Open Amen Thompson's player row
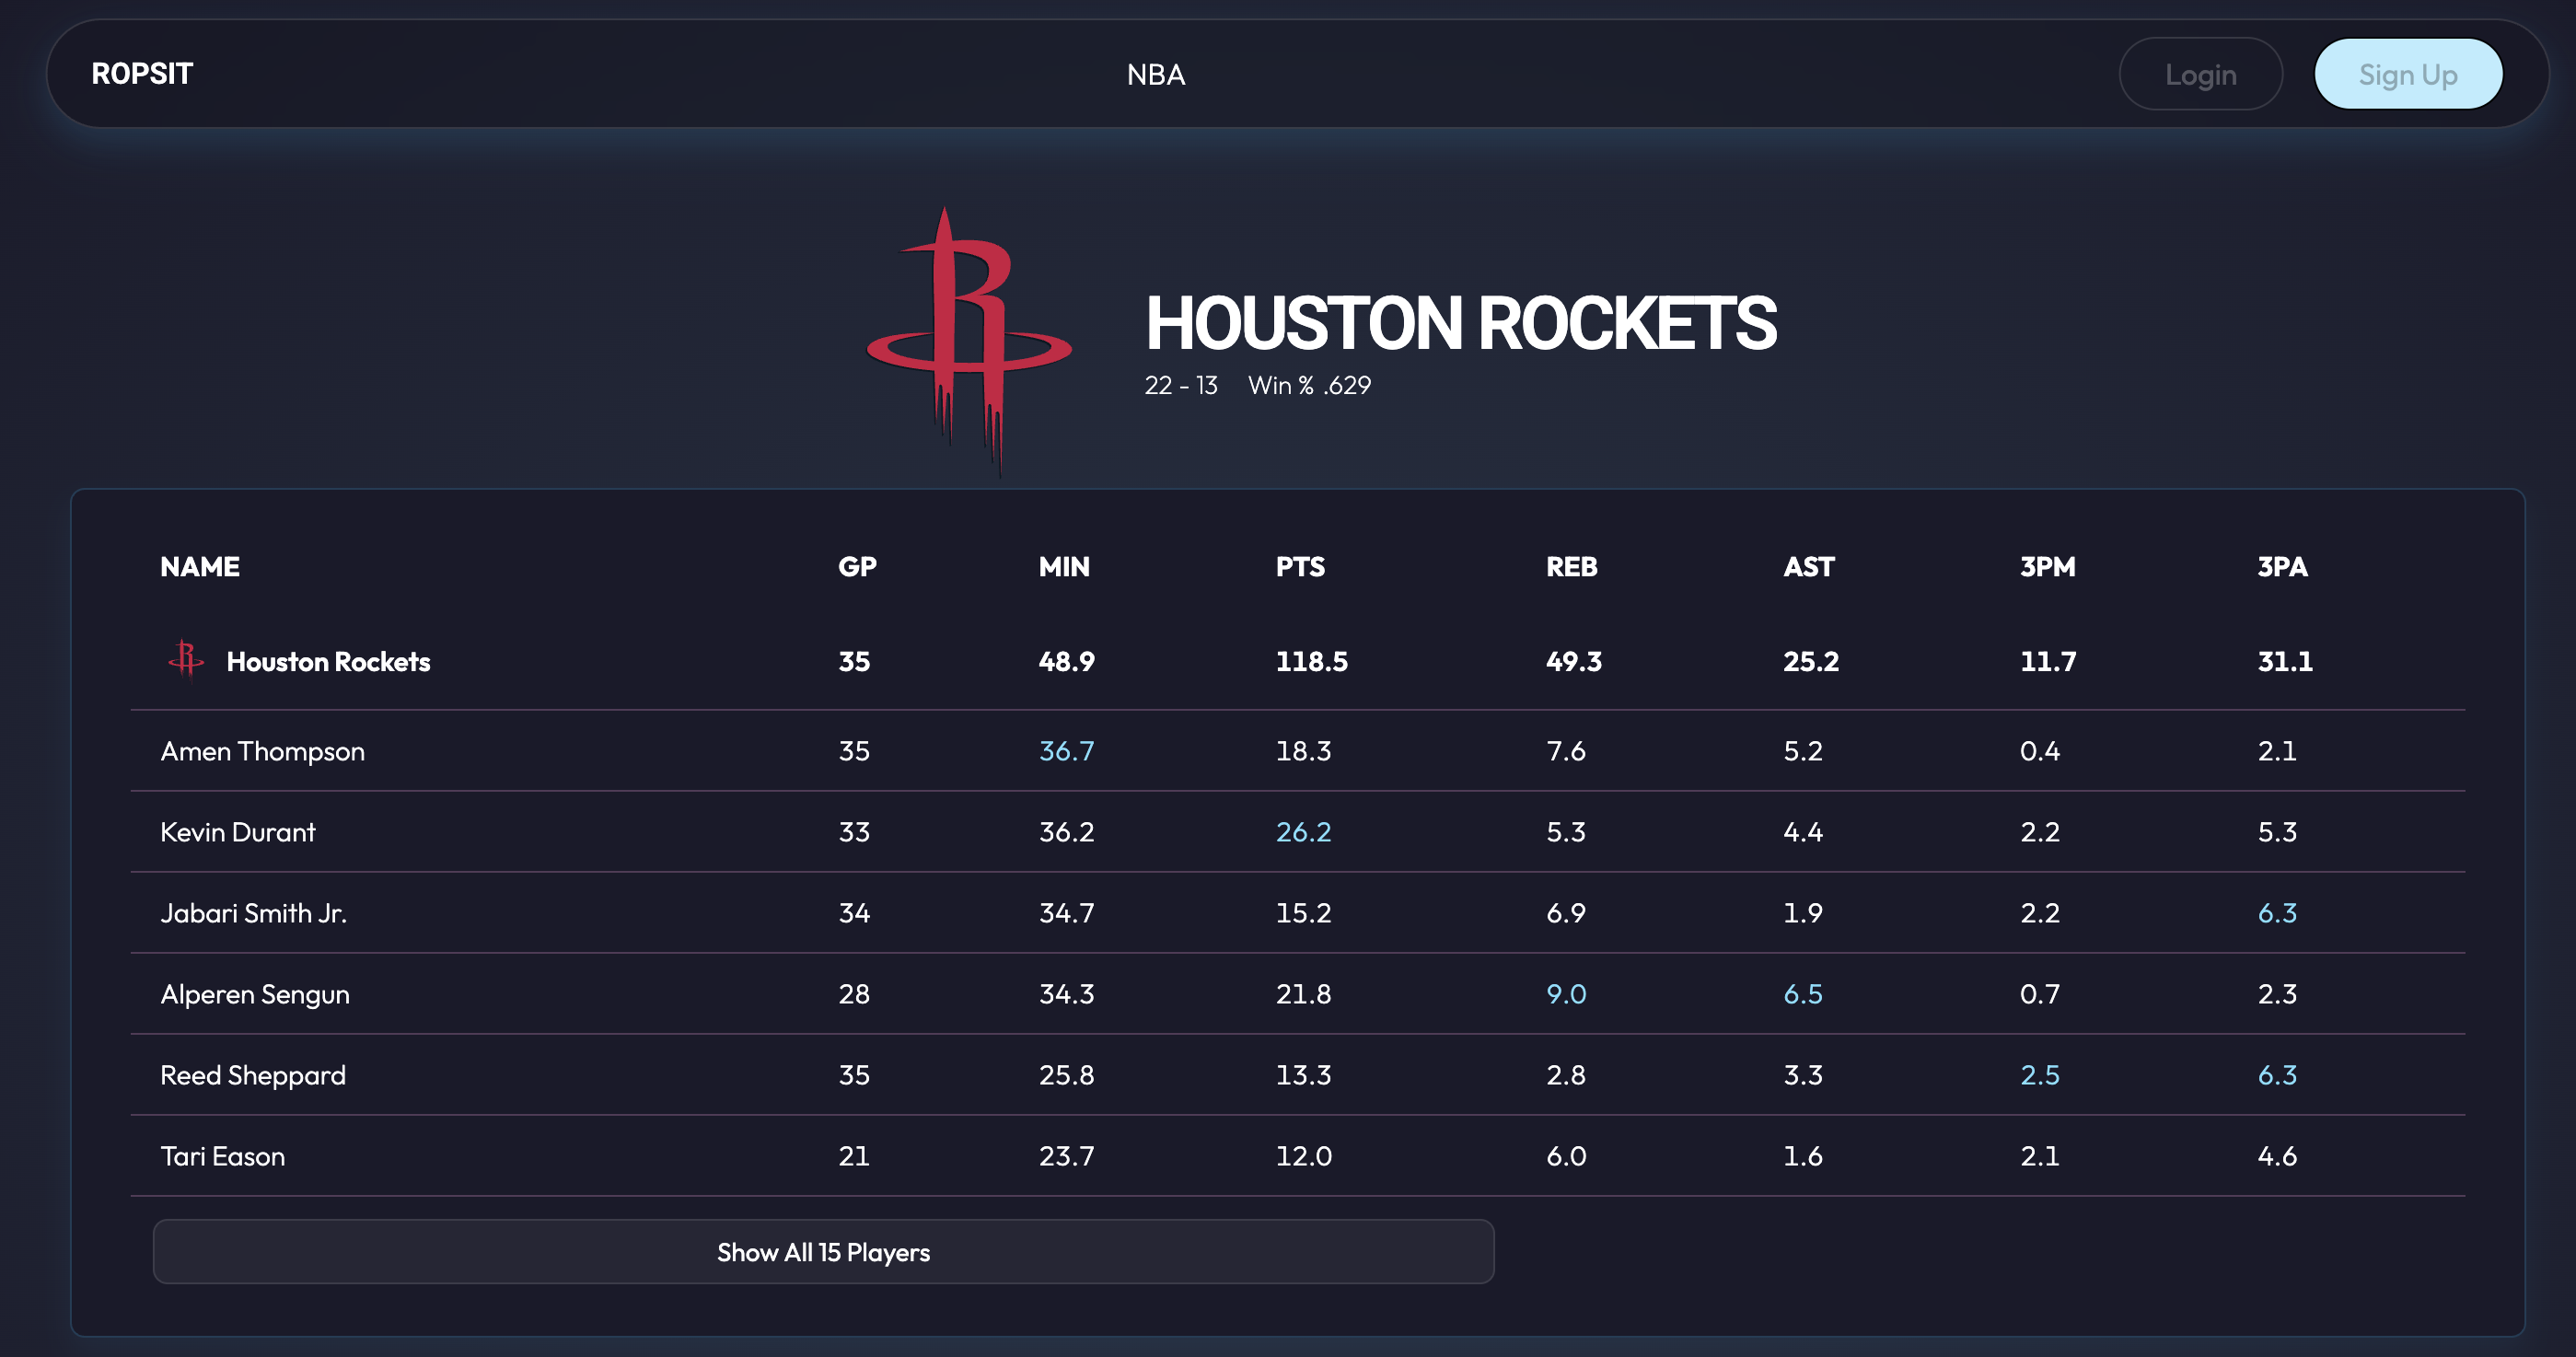Screen dimensions: 2576x1357 [x=262, y=751]
